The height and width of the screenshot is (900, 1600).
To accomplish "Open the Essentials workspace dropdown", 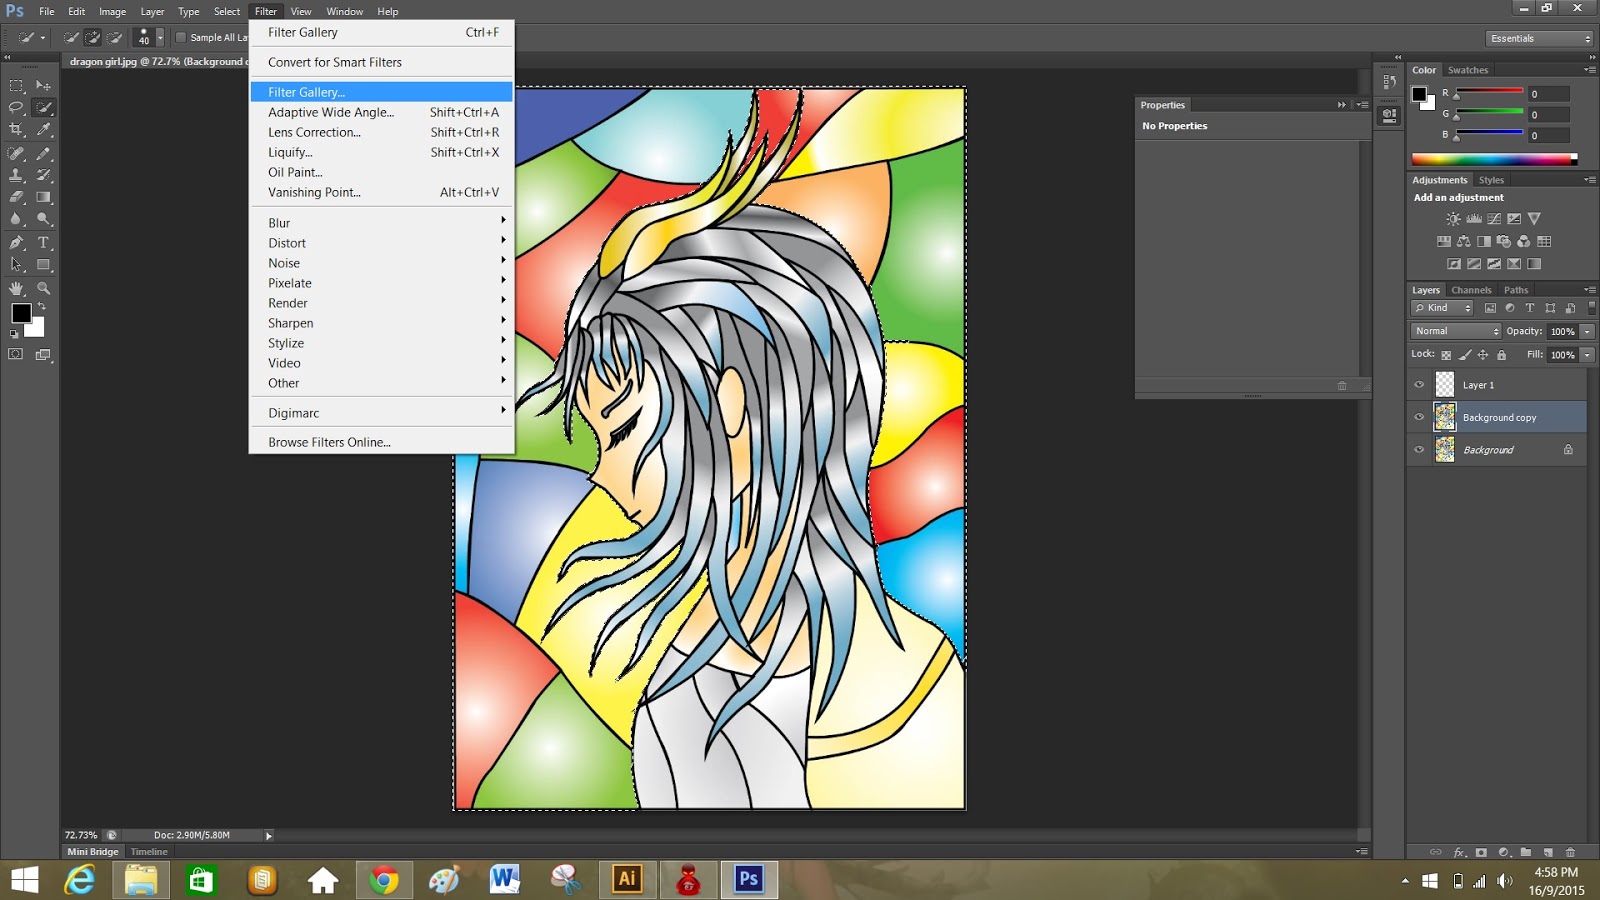I will click(x=1539, y=38).
